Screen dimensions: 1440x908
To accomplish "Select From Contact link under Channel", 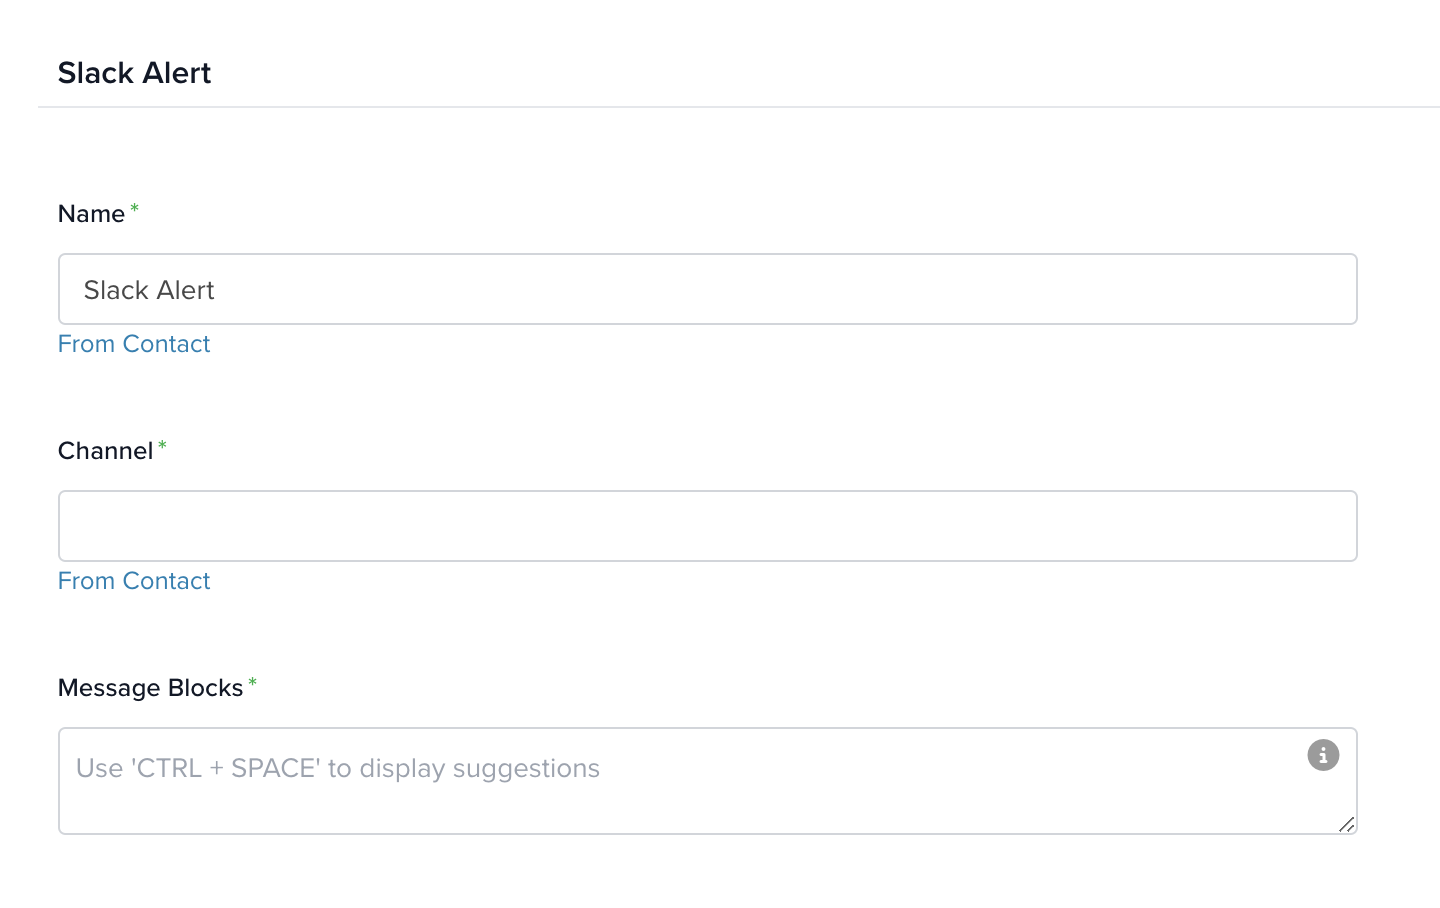I will 134,581.
